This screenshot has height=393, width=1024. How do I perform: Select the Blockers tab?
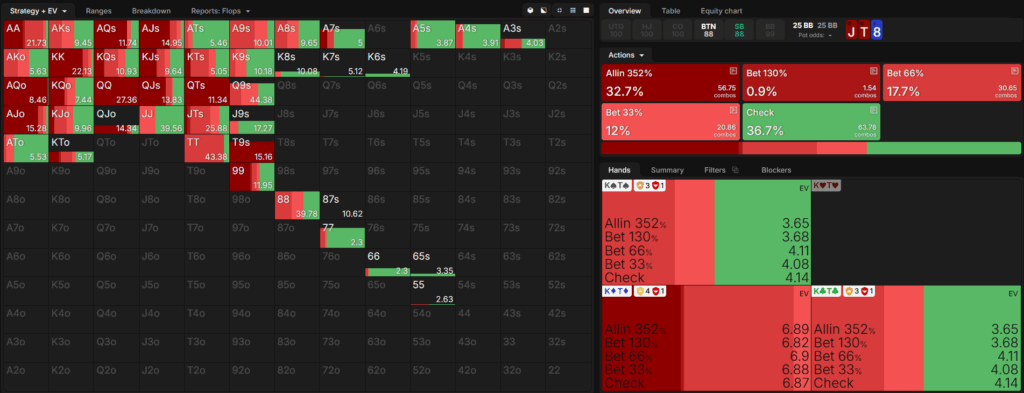coord(776,170)
